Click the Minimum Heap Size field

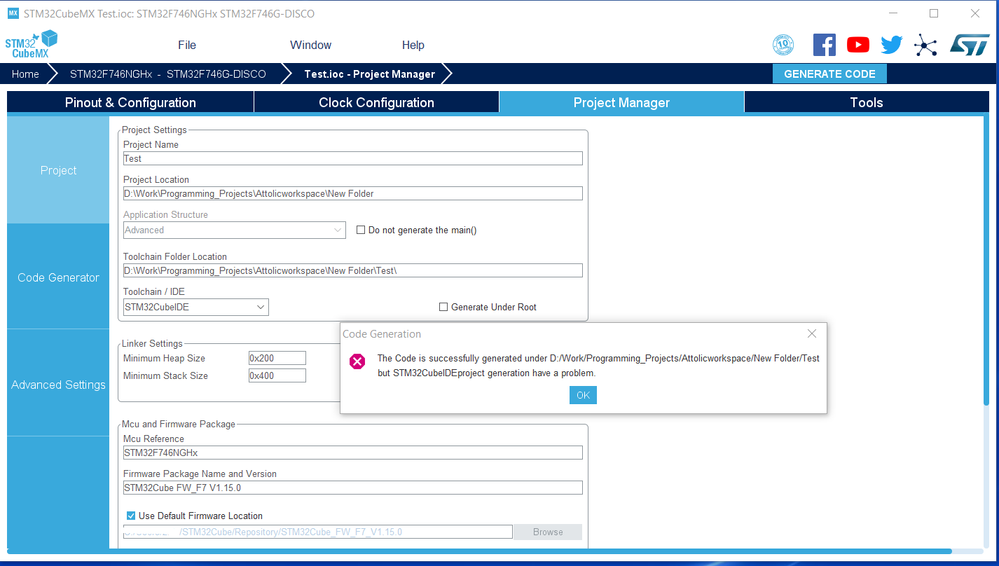[x=277, y=358]
